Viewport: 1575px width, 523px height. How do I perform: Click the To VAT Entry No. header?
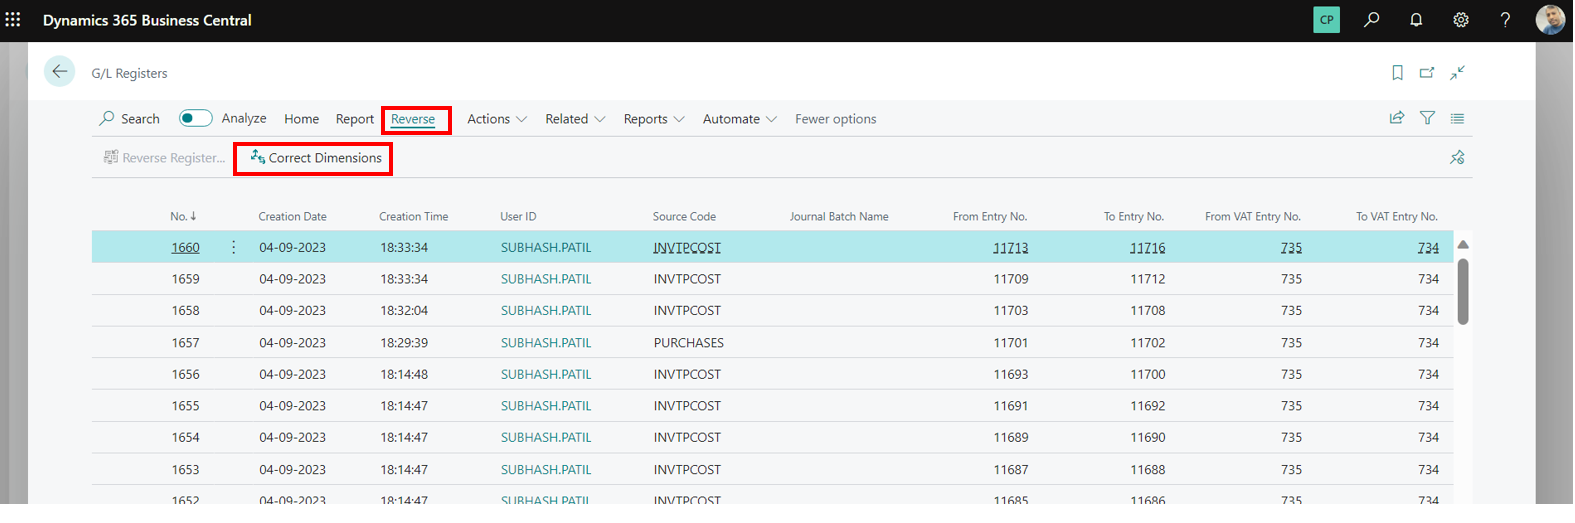click(1396, 216)
